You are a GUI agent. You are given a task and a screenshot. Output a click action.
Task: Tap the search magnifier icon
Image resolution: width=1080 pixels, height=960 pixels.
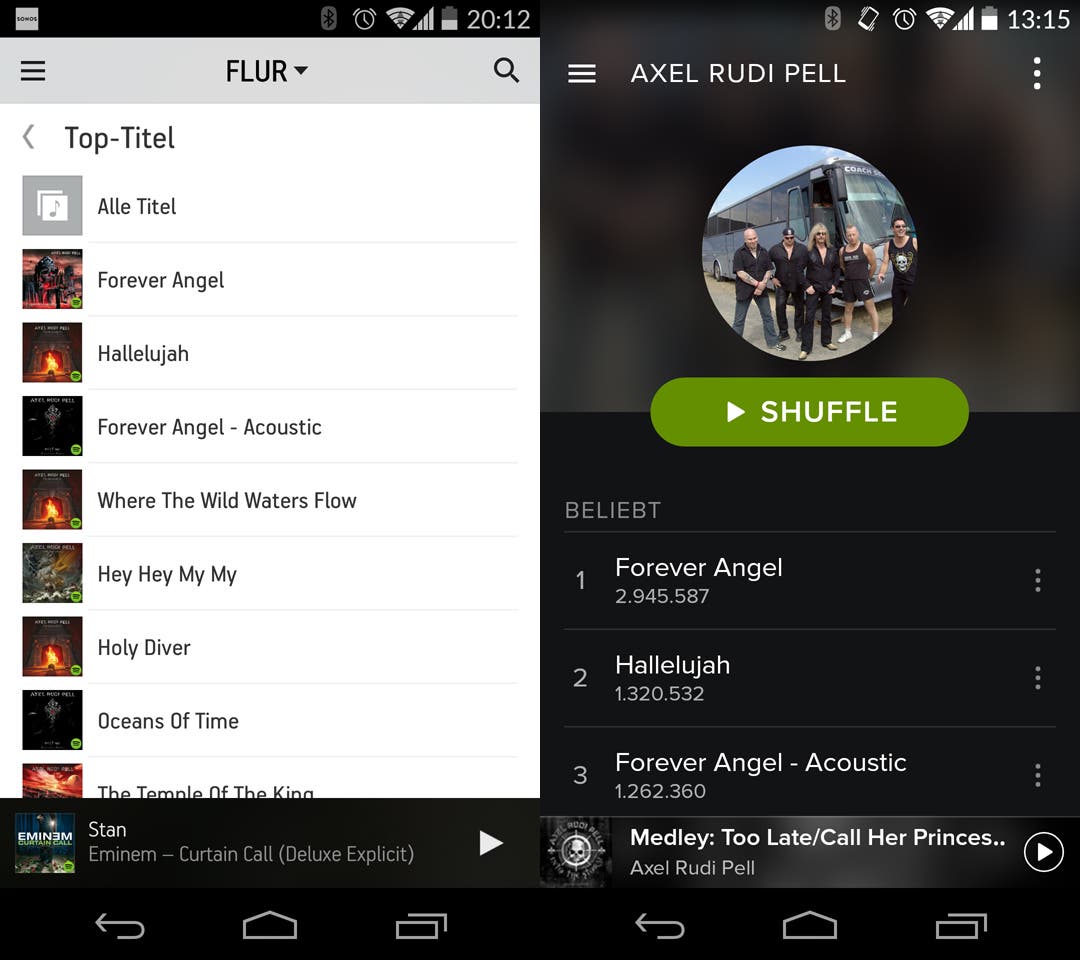point(506,70)
